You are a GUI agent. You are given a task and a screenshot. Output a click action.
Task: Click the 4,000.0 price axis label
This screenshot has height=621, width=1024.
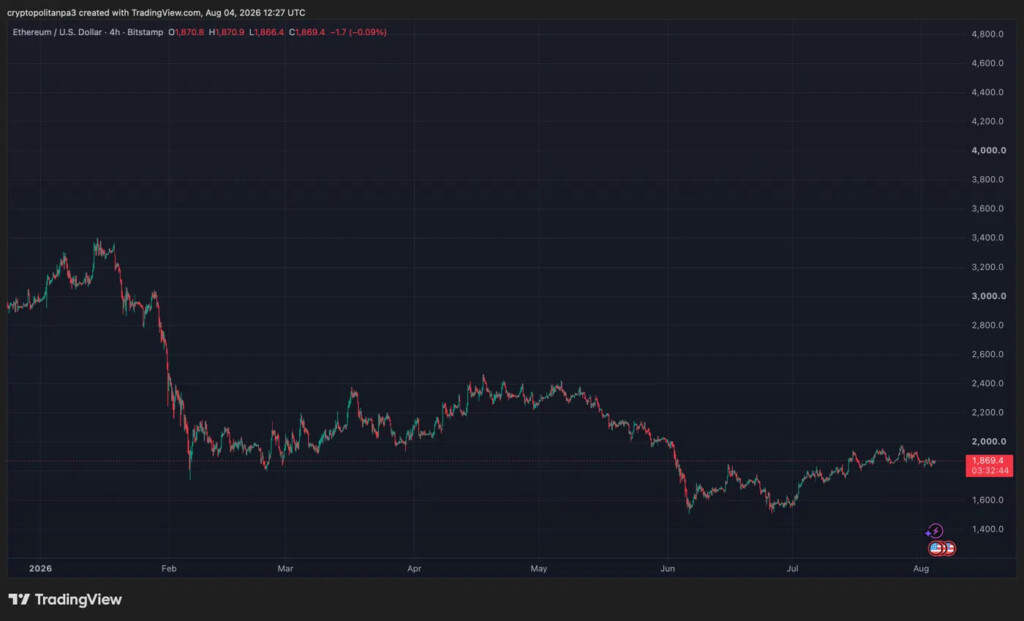[x=989, y=150]
